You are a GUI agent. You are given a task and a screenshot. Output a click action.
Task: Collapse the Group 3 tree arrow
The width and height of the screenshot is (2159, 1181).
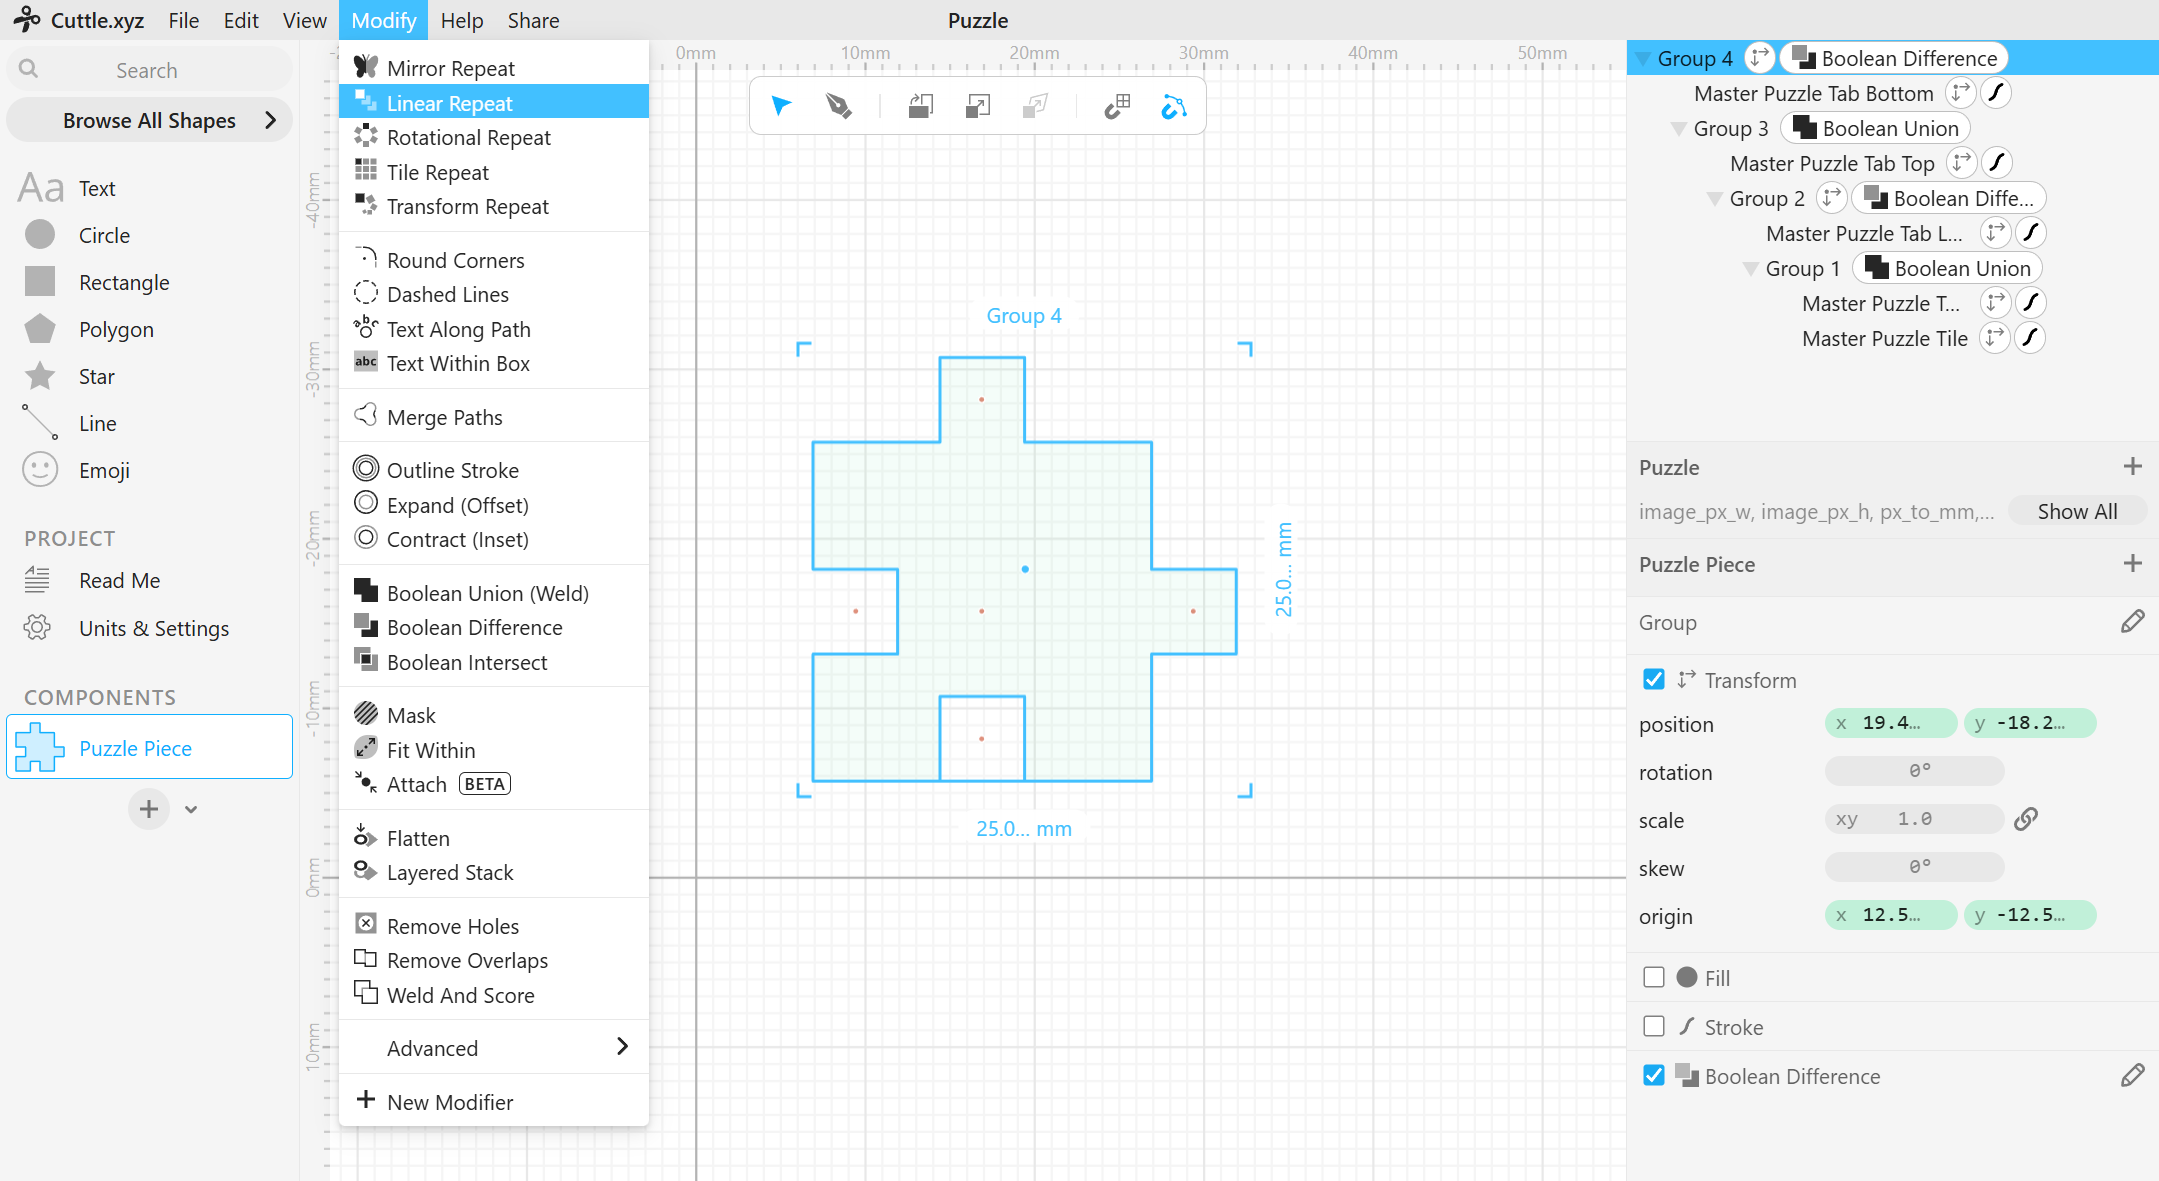pos(1679,129)
